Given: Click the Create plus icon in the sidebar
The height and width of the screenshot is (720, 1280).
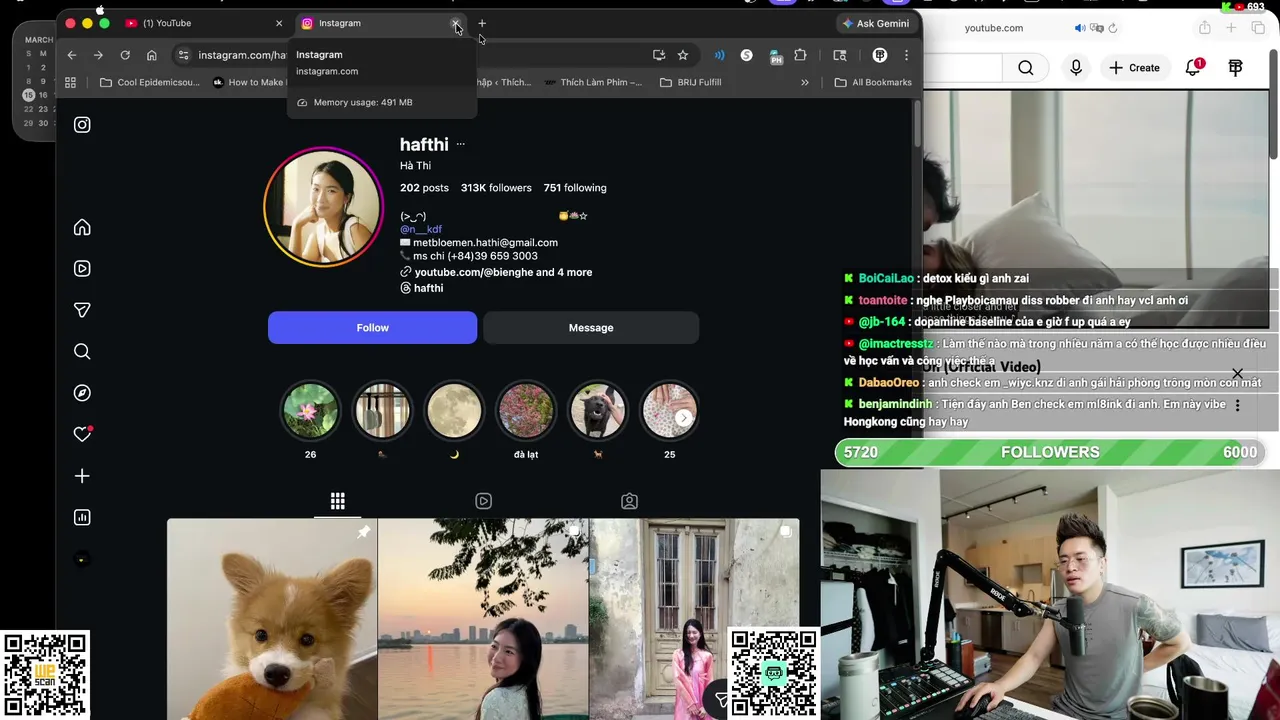Looking at the screenshot, I should (x=82, y=476).
